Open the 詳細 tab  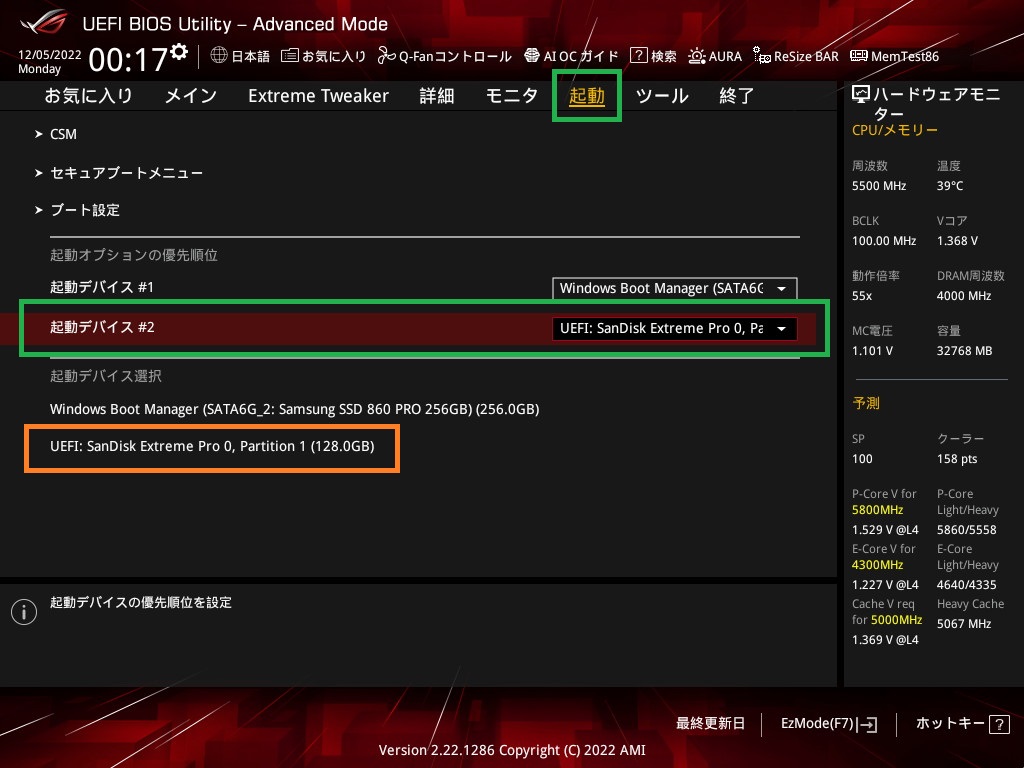point(437,96)
